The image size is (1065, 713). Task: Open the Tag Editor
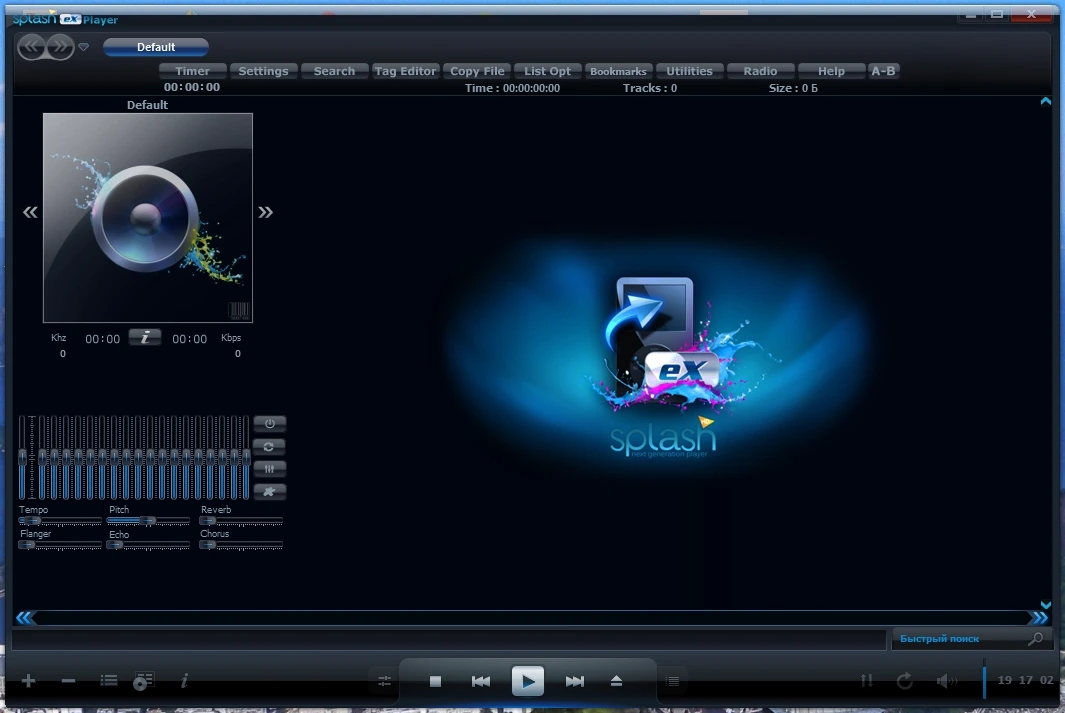click(x=405, y=71)
